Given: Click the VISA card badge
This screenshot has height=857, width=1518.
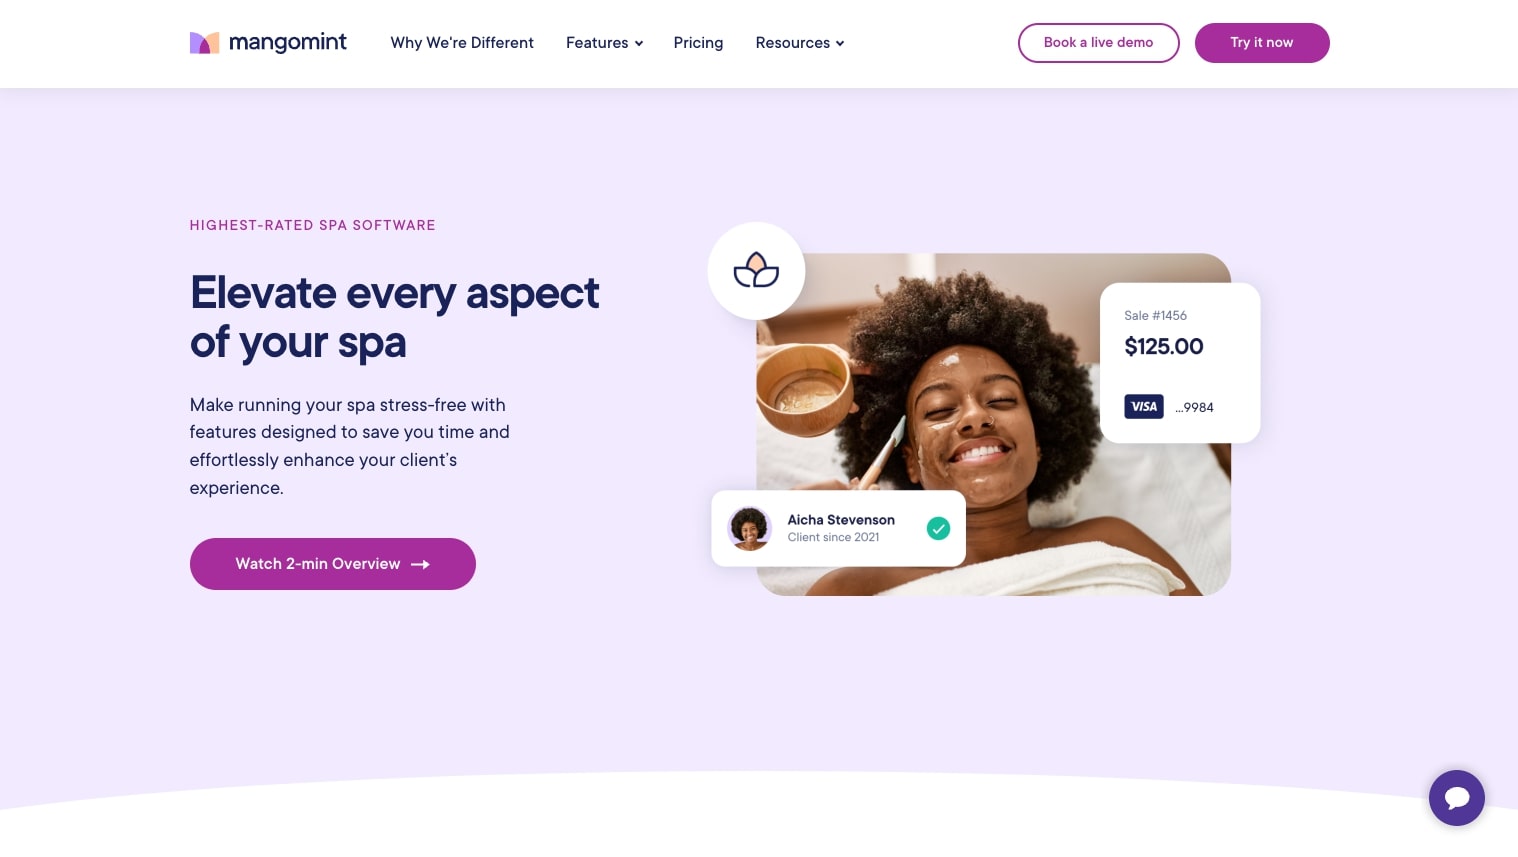Looking at the screenshot, I should pos(1144,406).
